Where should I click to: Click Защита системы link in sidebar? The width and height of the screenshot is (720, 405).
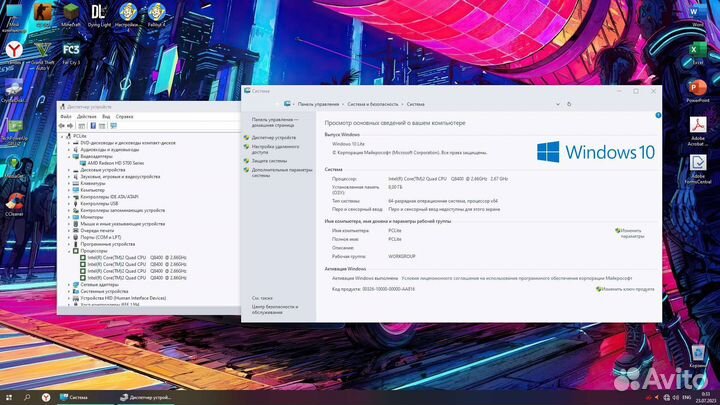[269, 161]
